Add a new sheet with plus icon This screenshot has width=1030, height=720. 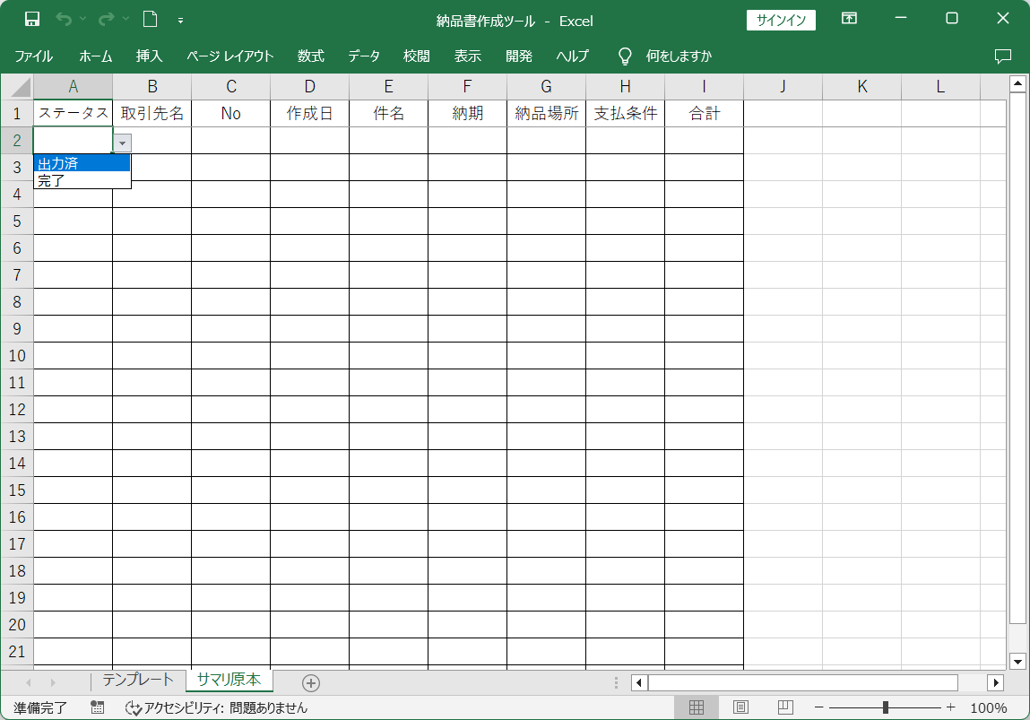click(x=311, y=683)
